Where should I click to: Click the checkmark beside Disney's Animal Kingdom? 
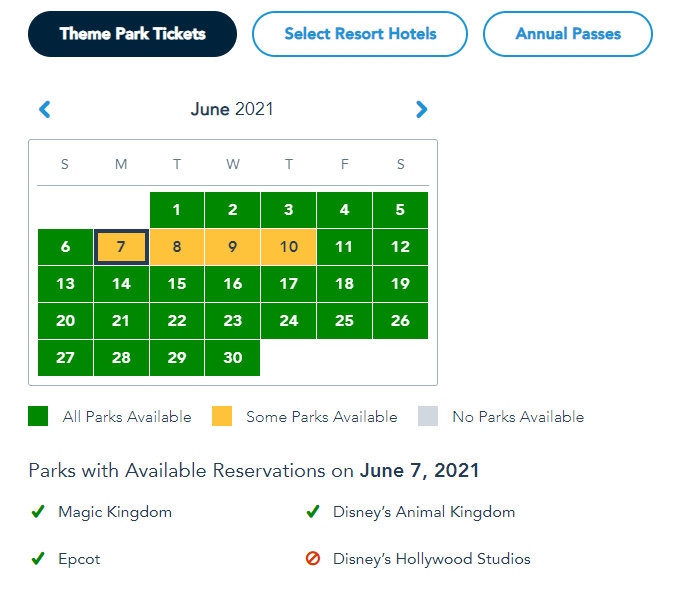coord(313,512)
